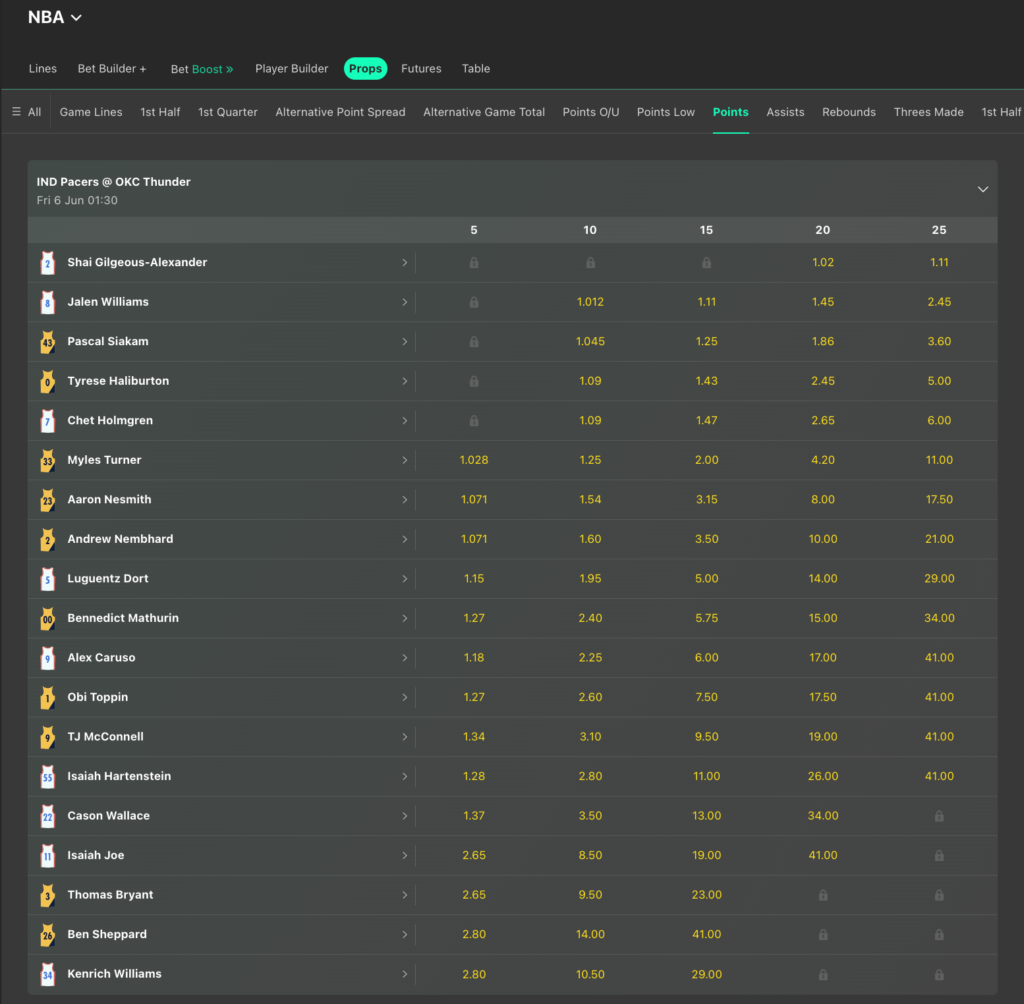Click Jalen Williams' jersey icon
The width and height of the screenshot is (1024, 1004).
[47, 302]
